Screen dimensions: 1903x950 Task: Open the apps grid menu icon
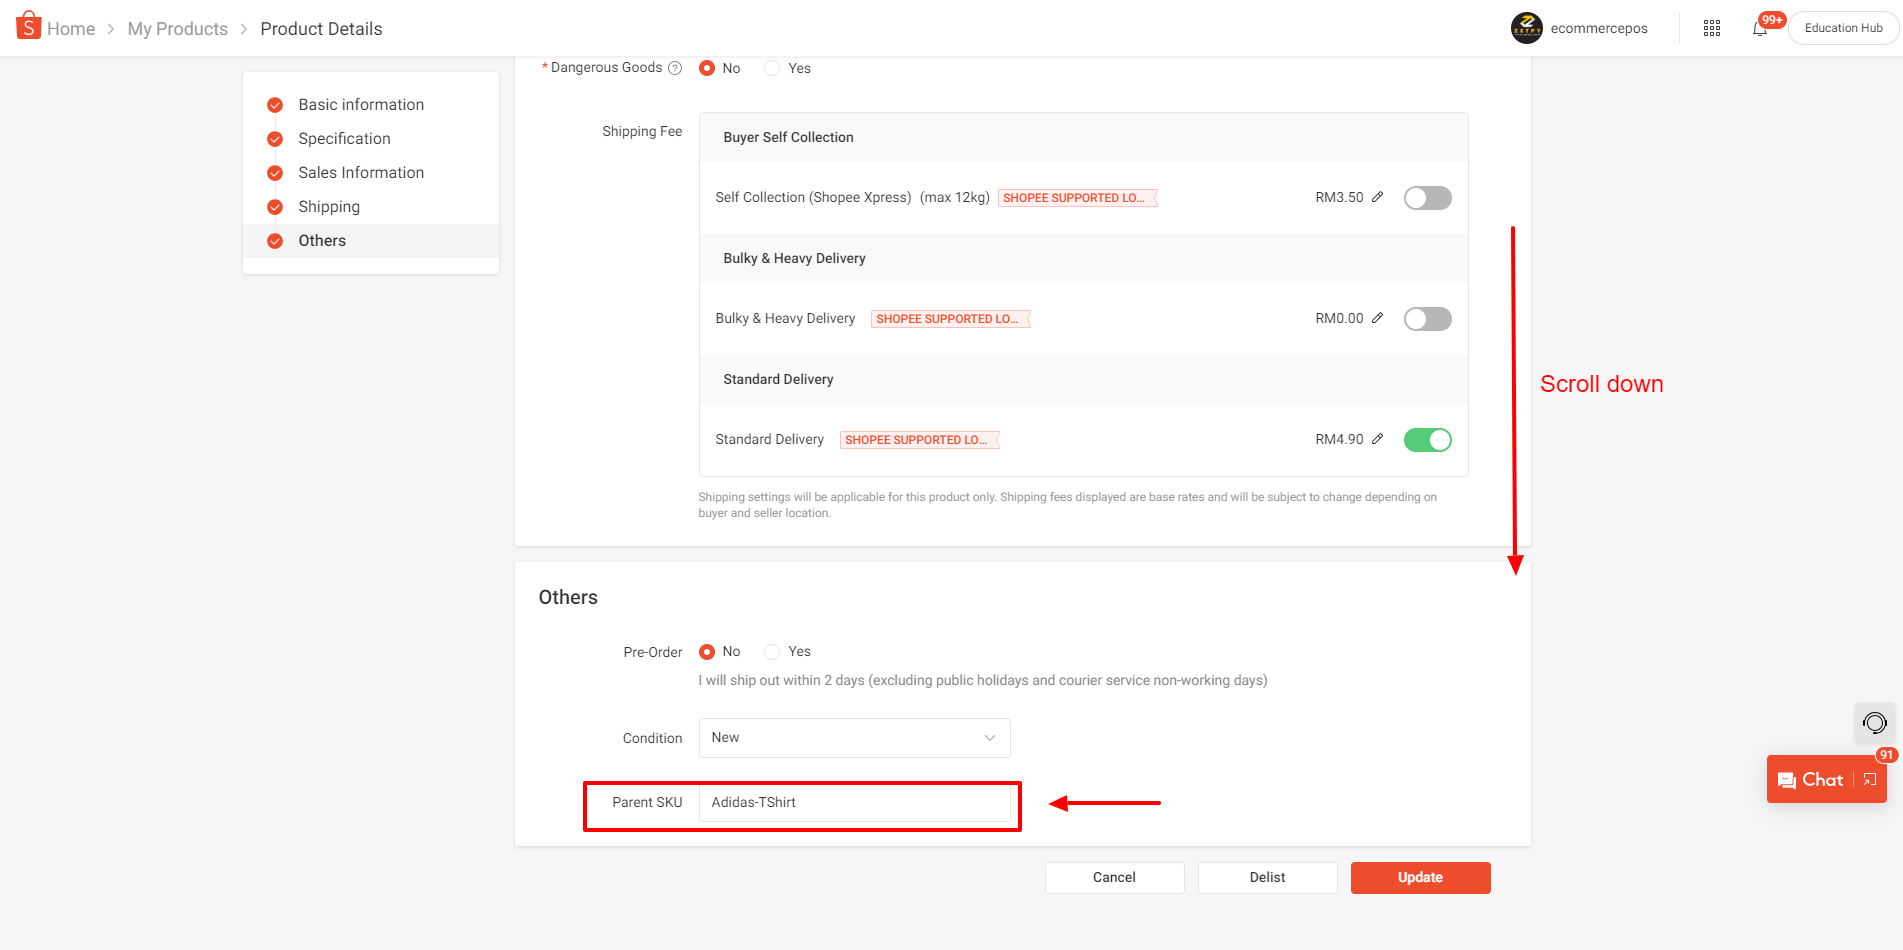point(1712,28)
